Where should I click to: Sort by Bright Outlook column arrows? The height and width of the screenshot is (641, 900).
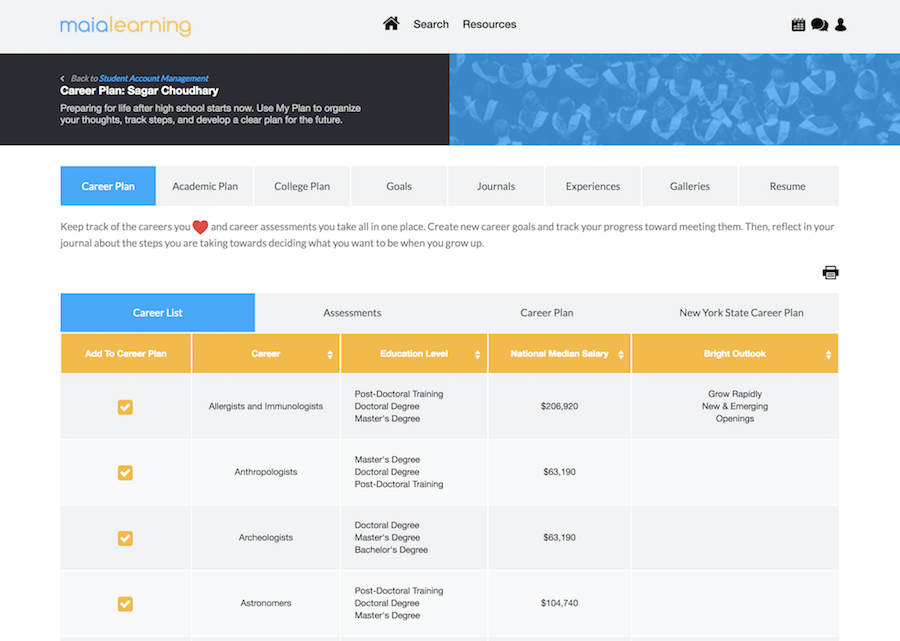(x=828, y=354)
